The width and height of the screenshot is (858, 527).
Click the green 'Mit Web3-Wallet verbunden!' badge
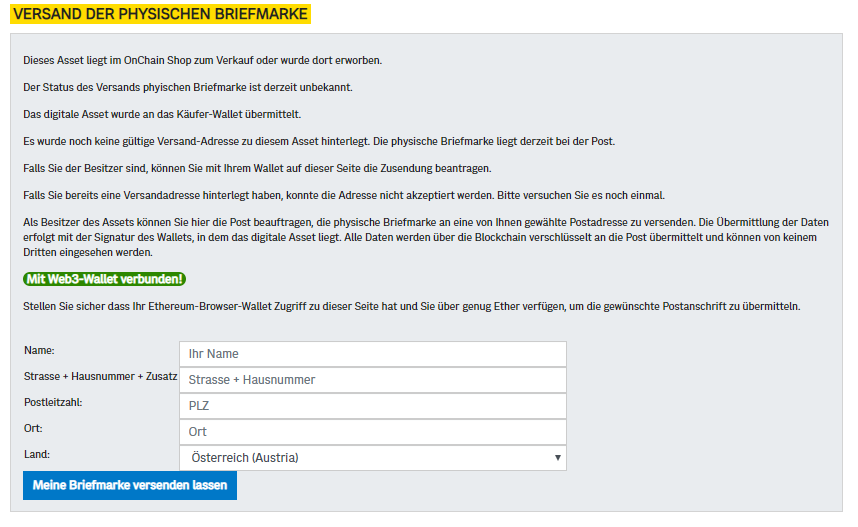click(x=105, y=279)
